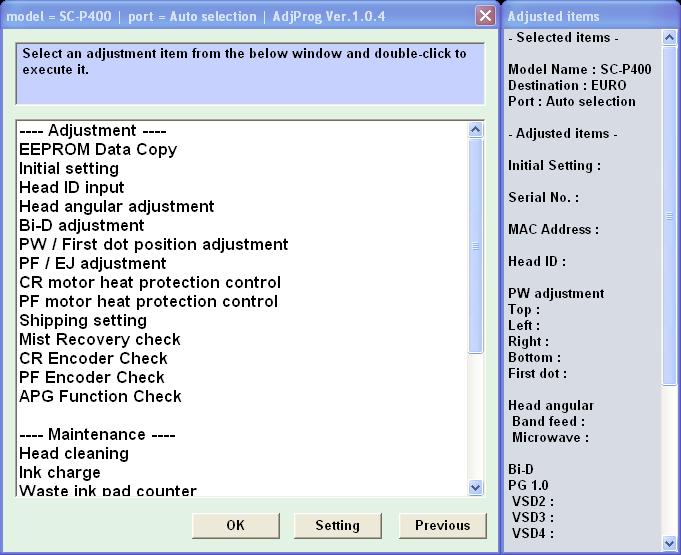Viewport: 681px width, 555px height.
Task: Pick Bi-D adjustment from list
Action: [x=82, y=226]
